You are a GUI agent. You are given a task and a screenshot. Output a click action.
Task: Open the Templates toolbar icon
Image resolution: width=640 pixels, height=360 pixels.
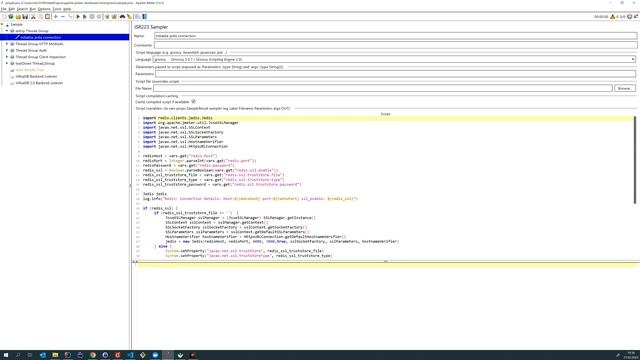tap(11, 17)
